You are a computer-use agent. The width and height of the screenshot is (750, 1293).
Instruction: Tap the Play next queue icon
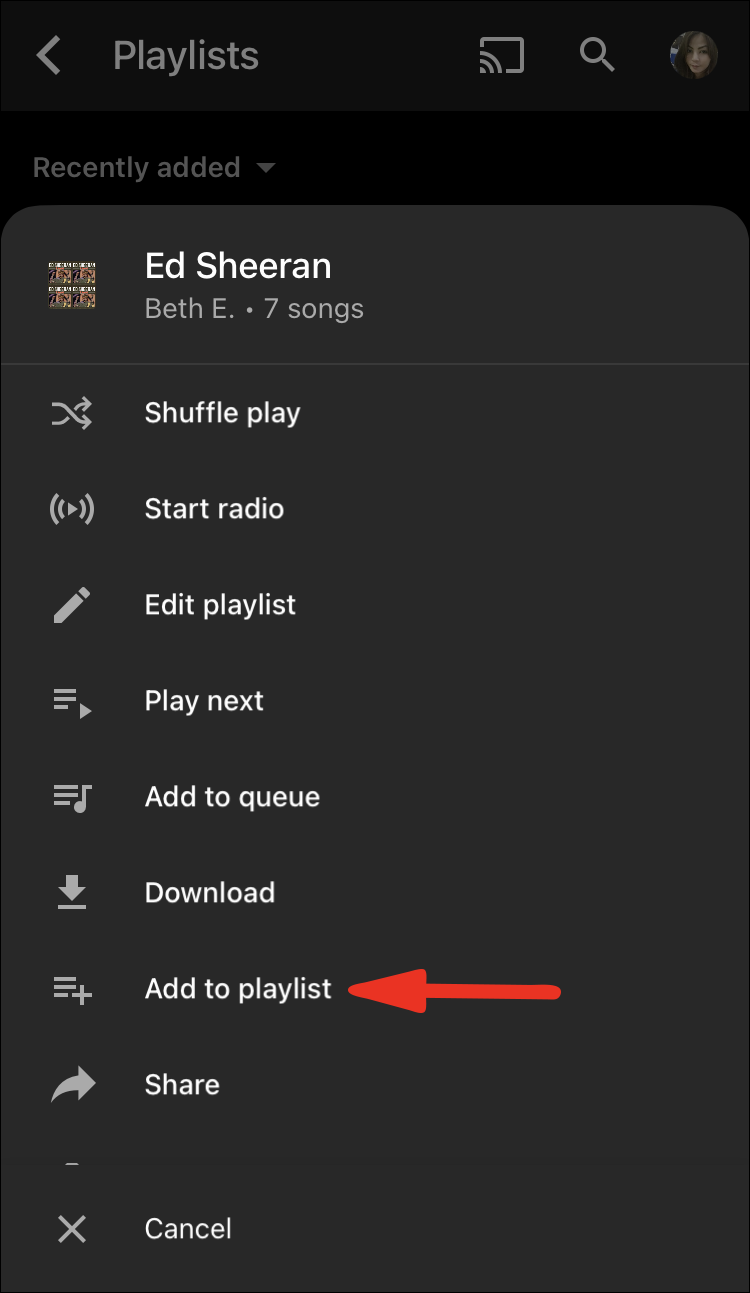coord(72,701)
